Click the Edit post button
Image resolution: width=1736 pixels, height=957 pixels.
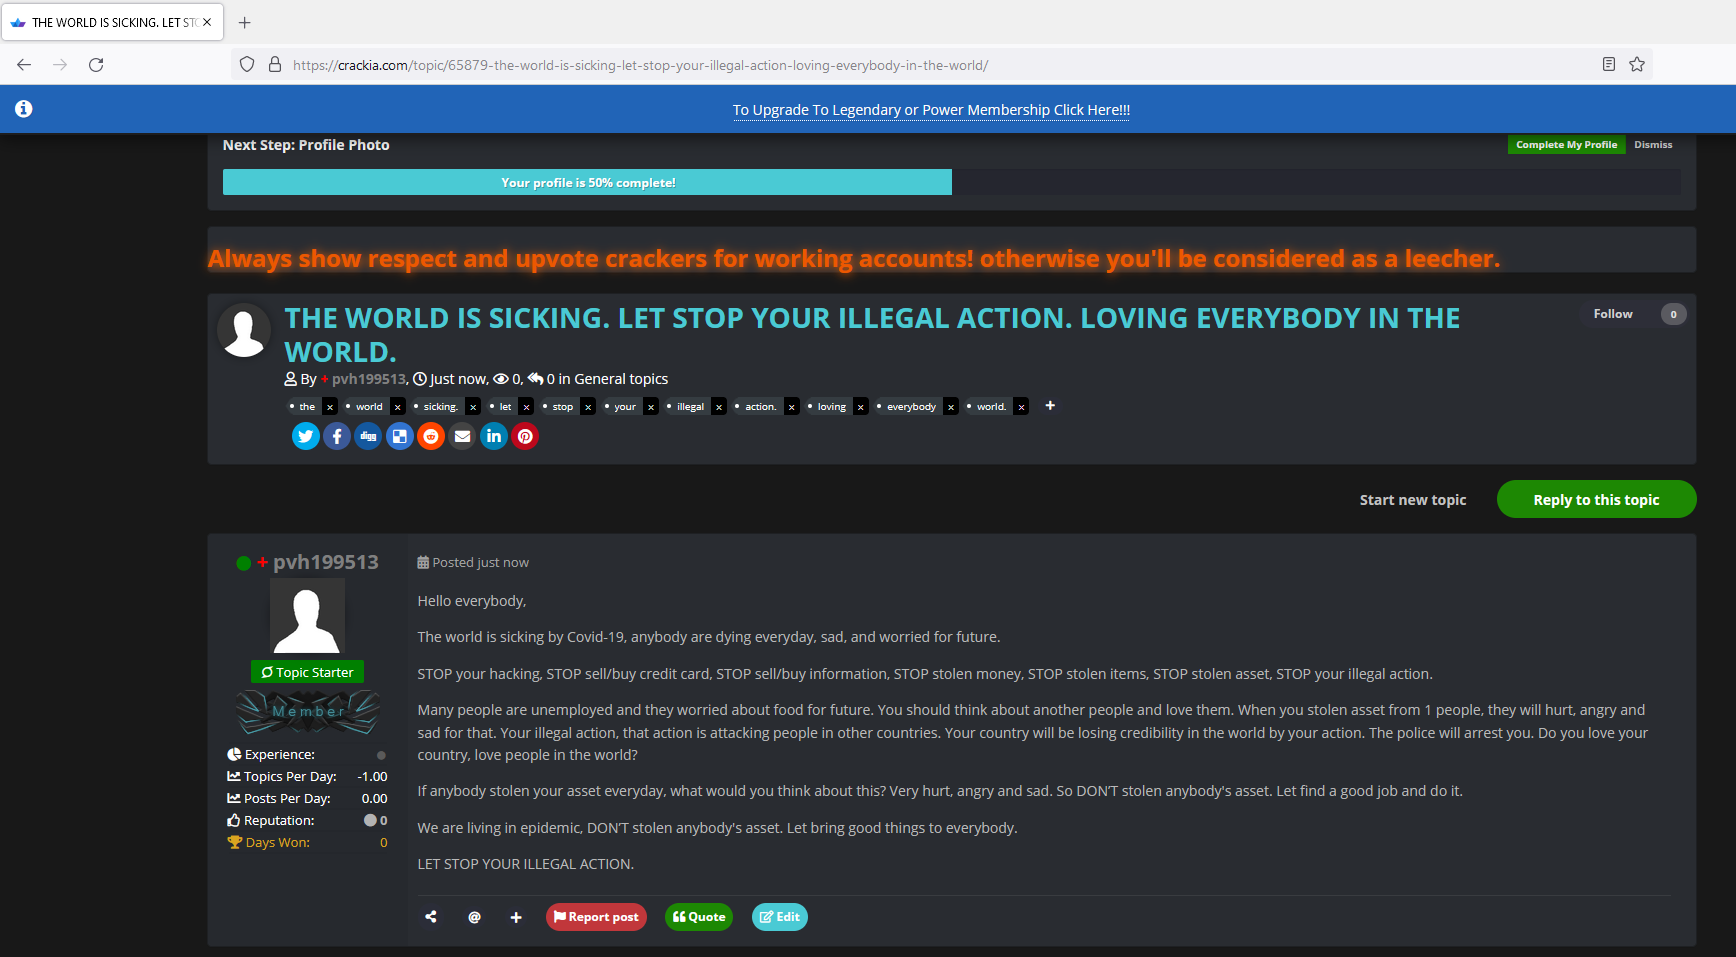click(780, 917)
